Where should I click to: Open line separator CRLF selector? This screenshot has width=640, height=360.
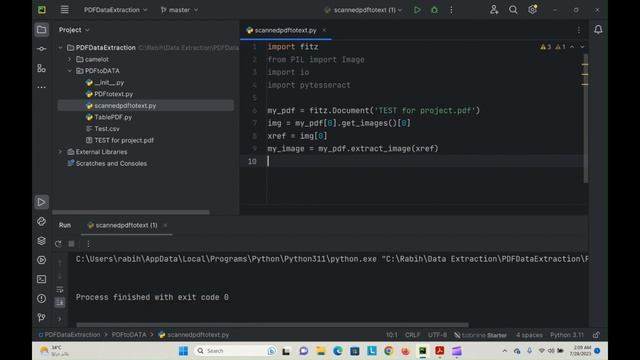point(412,335)
